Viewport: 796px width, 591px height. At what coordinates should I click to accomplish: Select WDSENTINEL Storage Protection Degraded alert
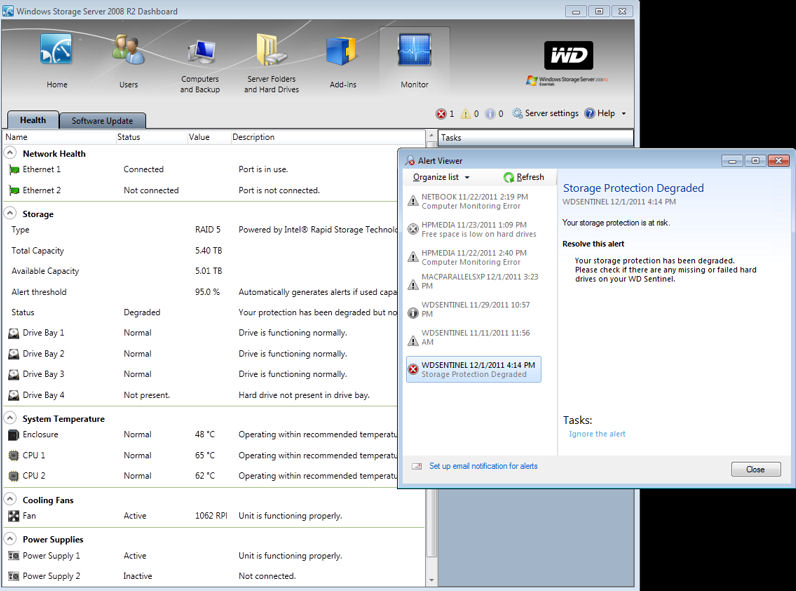(474, 370)
